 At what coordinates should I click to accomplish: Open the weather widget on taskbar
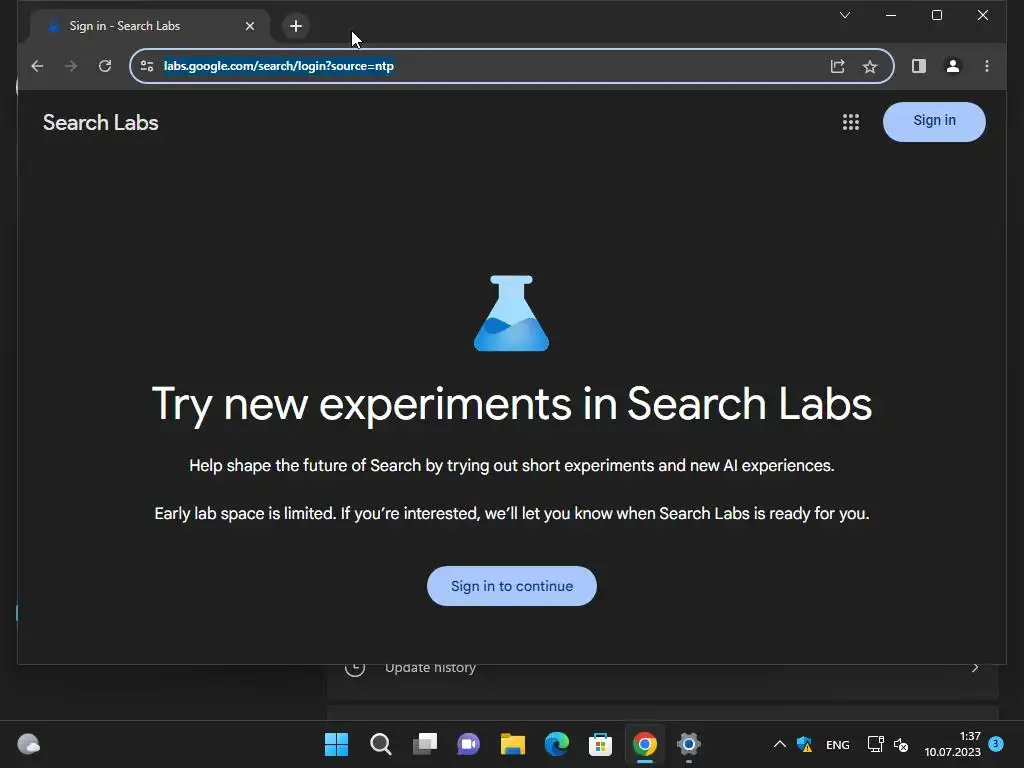coord(28,744)
